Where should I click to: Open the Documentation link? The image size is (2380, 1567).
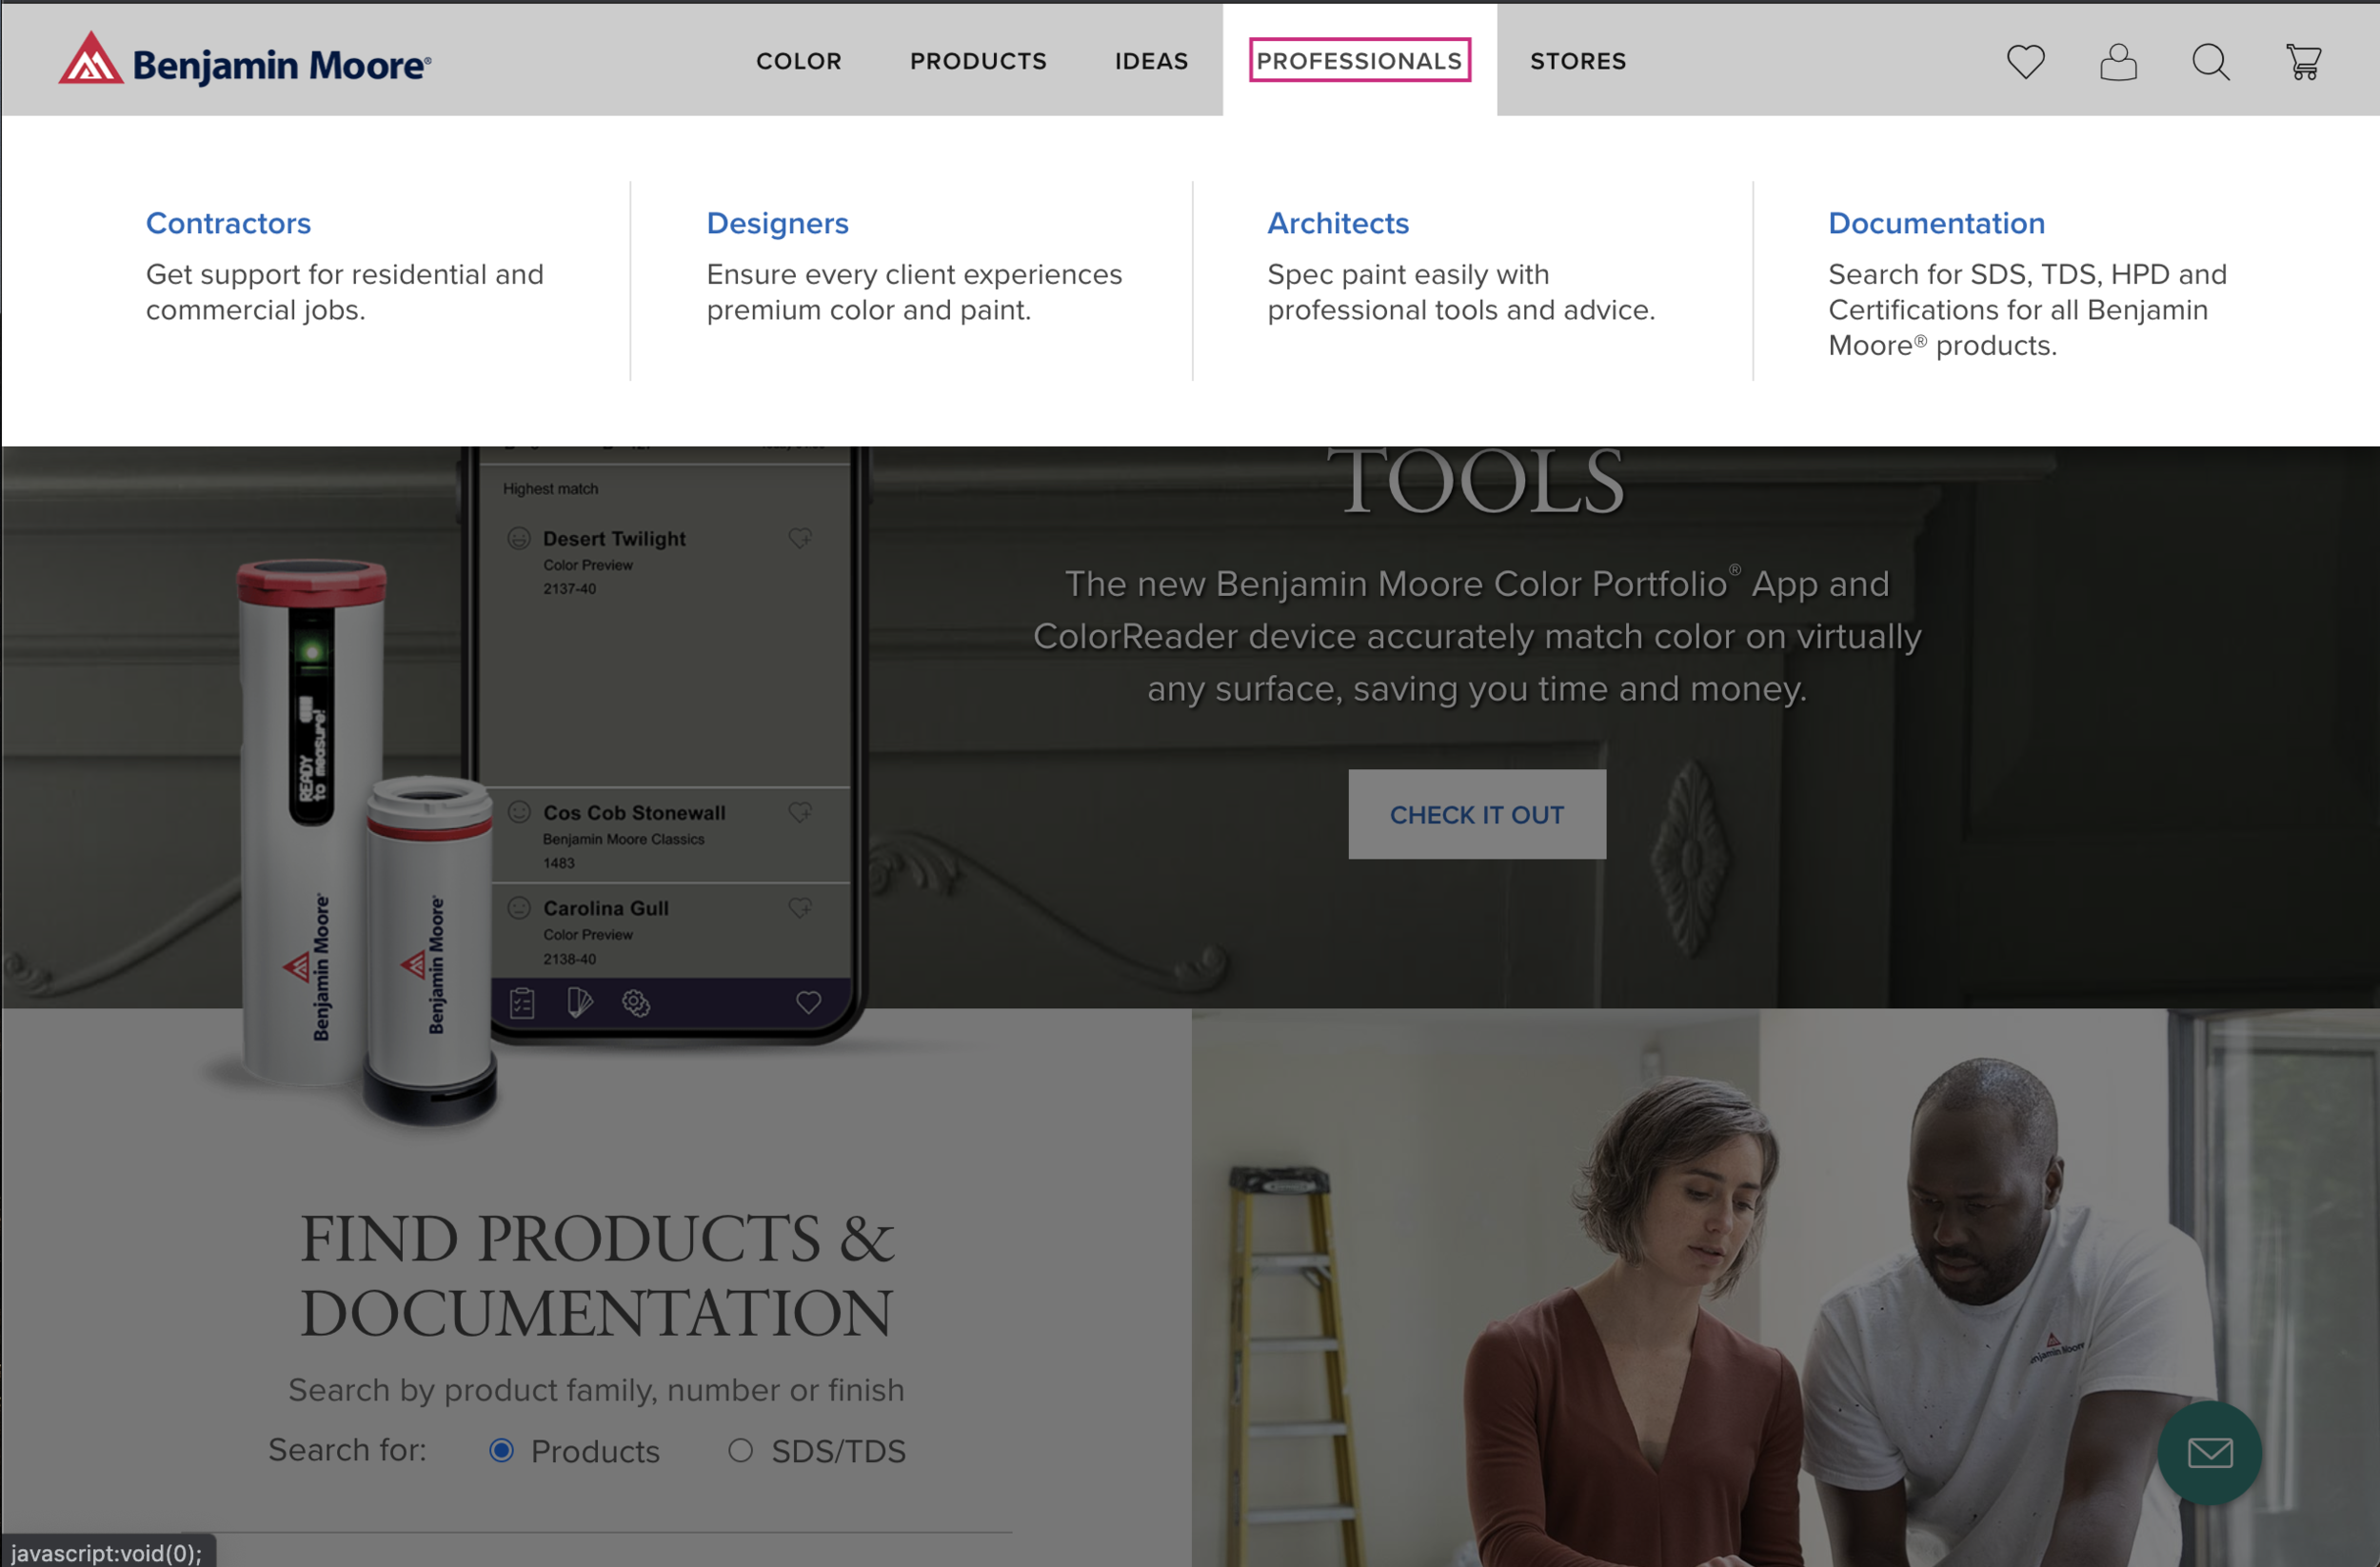coord(1936,223)
